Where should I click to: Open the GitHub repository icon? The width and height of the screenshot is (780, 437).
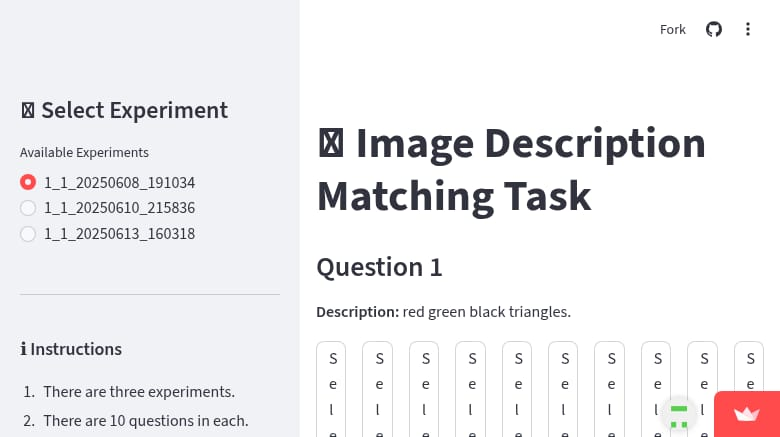point(713,29)
